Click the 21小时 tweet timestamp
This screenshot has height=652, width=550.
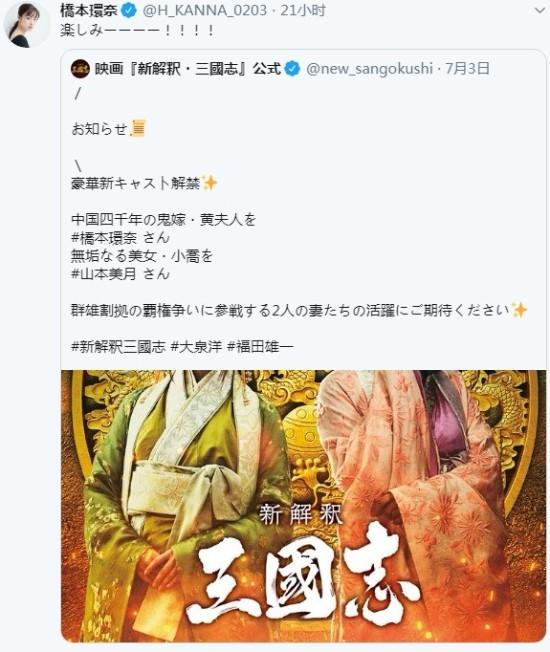303,11
